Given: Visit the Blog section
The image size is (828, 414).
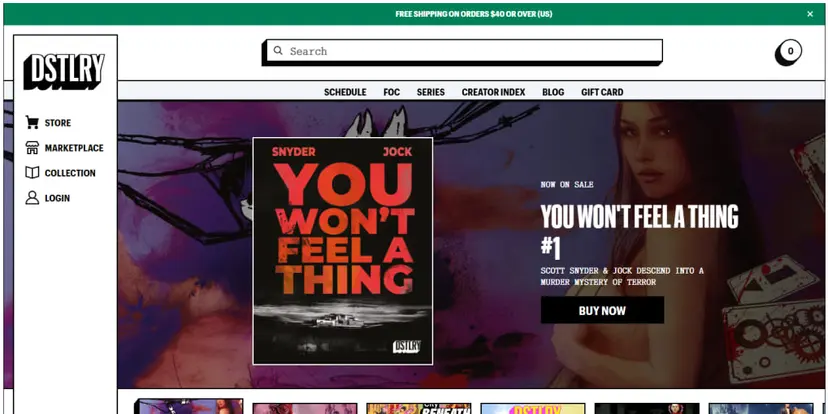Looking at the screenshot, I should coord(553,92).
